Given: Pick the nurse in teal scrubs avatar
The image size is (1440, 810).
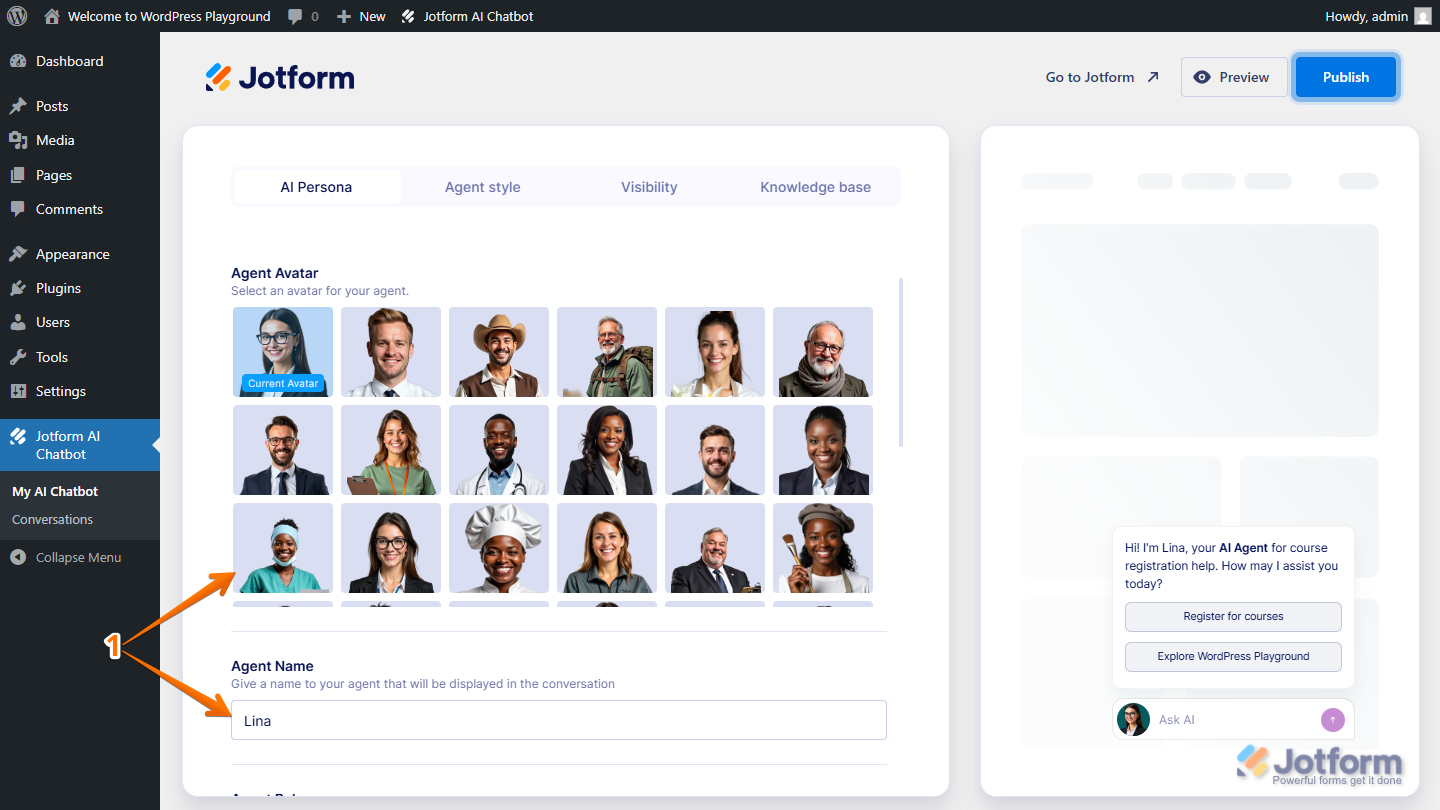Looking at the screenshot, I should [x=283, y=548].
